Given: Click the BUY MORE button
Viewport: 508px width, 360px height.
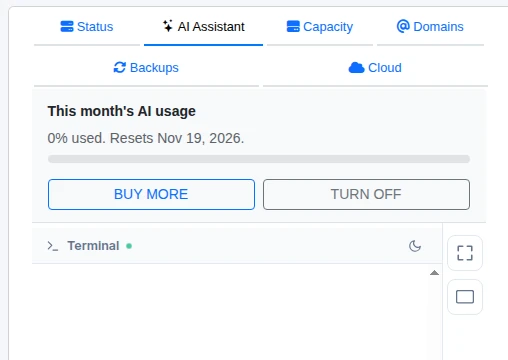Looking at the screenshot, I should pyautogui.click(x=151, y=194).
